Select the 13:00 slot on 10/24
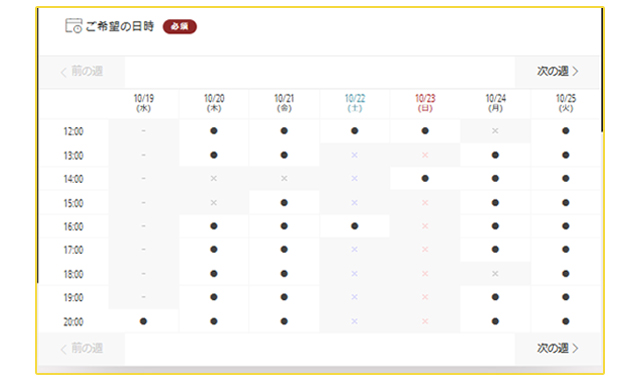 pyautogui.click(x=495, y=155)
